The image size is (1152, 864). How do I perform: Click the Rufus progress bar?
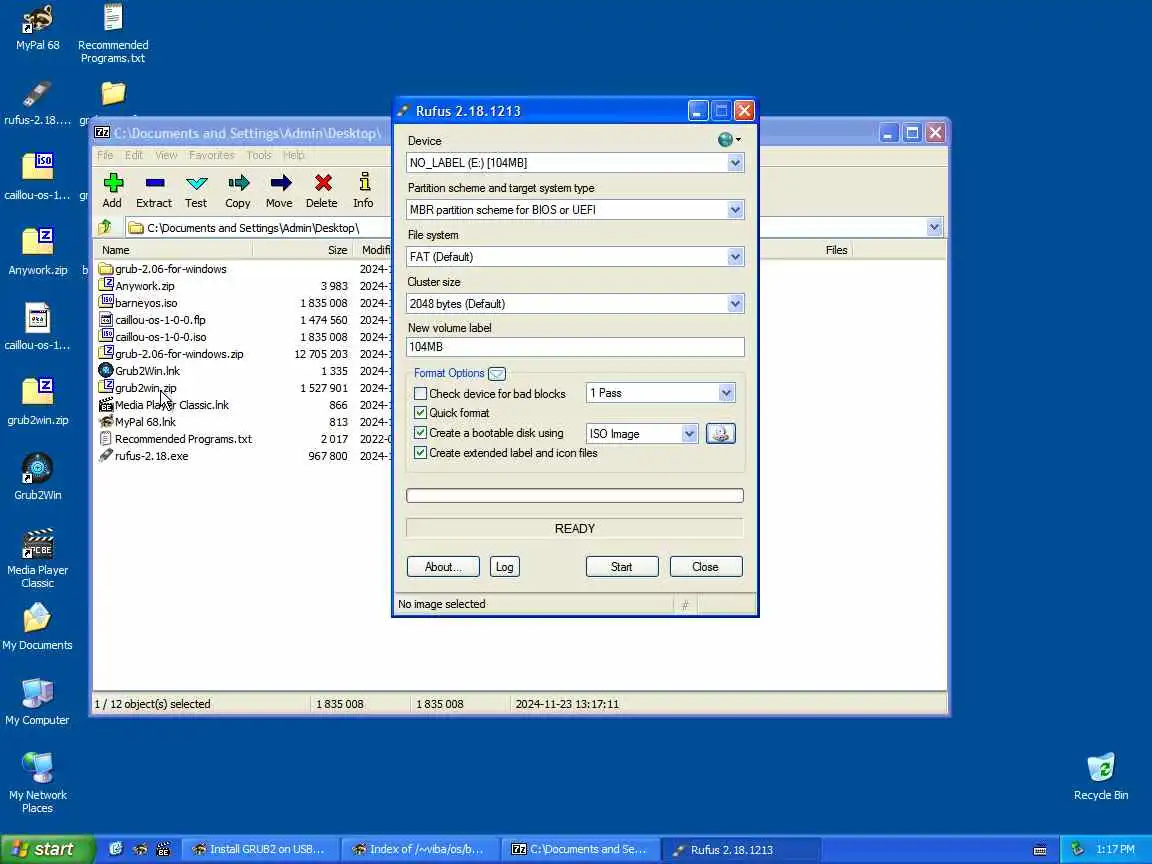pyautogui.click(x=575, y=496)
